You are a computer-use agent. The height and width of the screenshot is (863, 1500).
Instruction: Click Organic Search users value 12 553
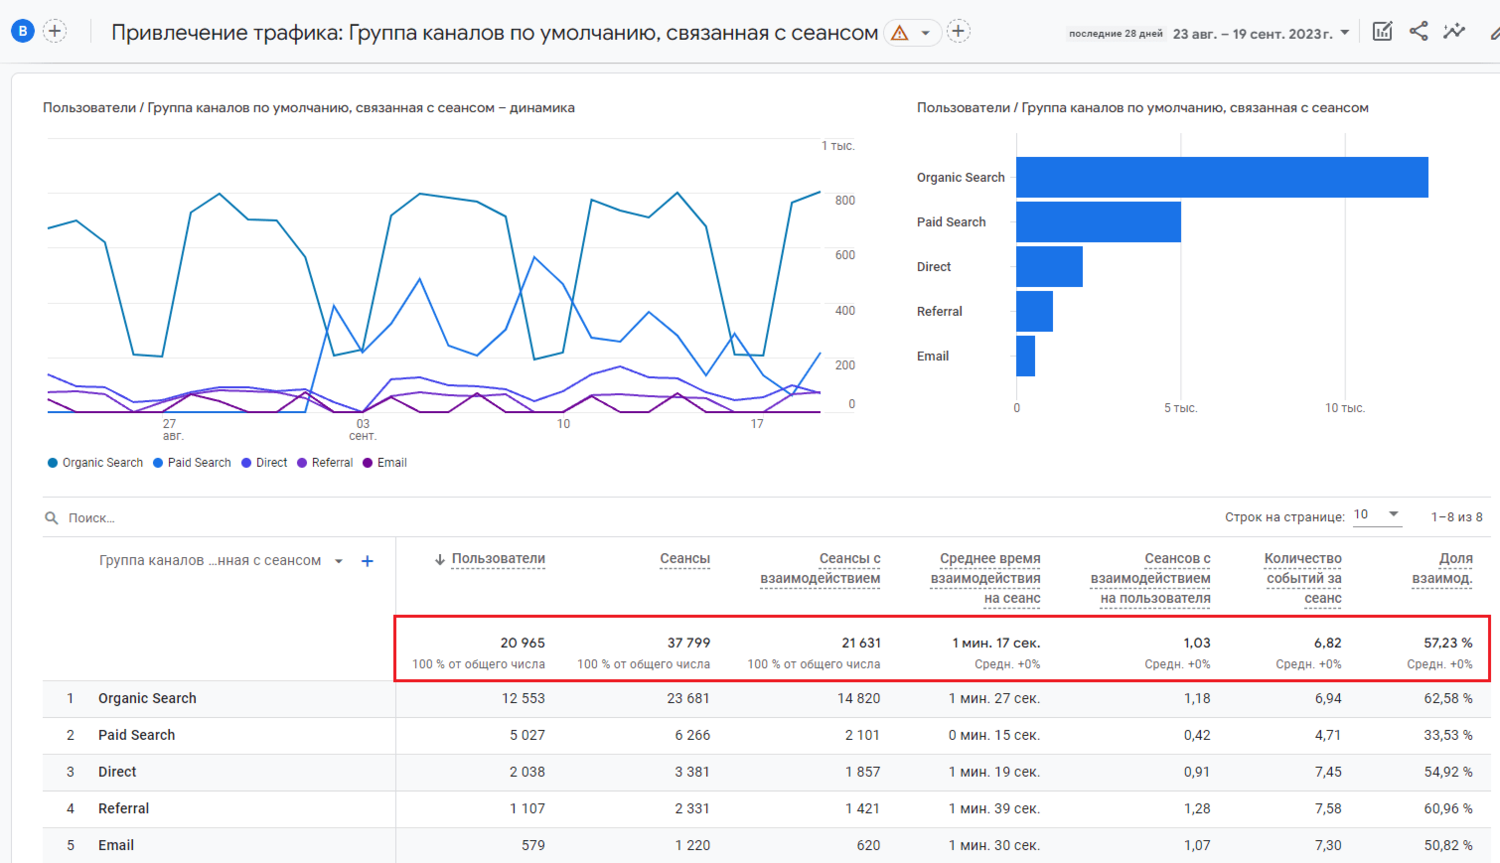click(x=523, y=699)
